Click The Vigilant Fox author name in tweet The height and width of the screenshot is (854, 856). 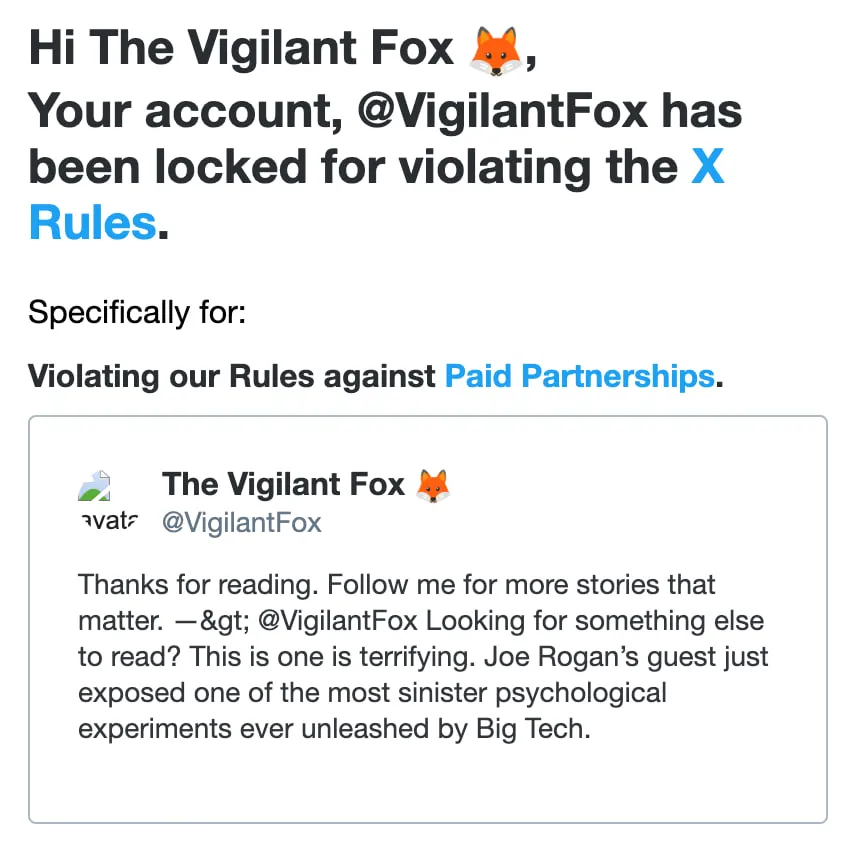283,485
